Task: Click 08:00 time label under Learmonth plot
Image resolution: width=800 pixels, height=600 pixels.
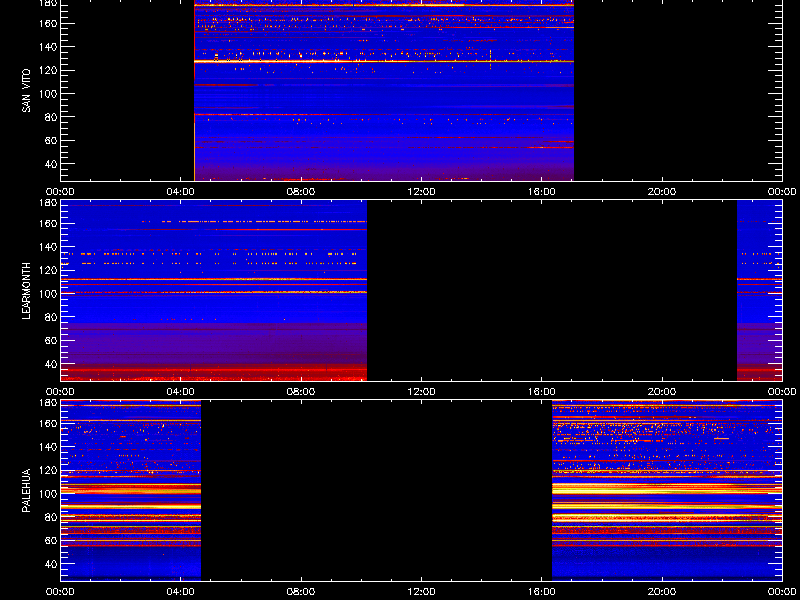Action: pyautogui.click(x=301, y=392)
